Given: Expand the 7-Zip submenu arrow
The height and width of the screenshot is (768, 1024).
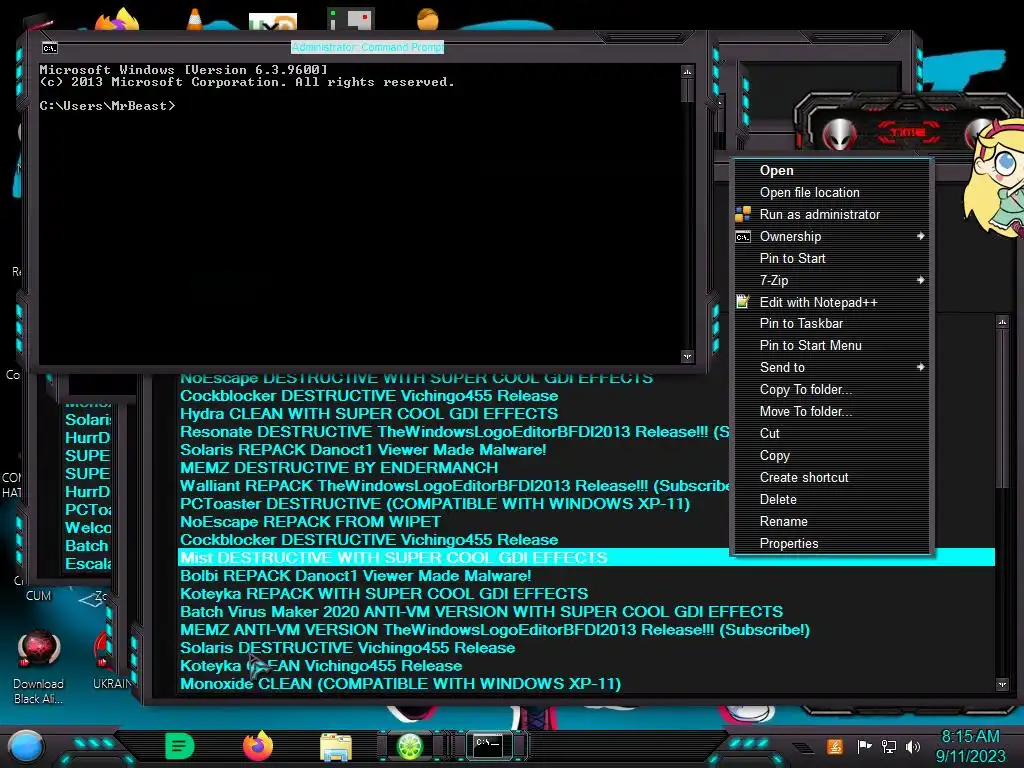Looking at the screenshot, I should tap(920, 280).
